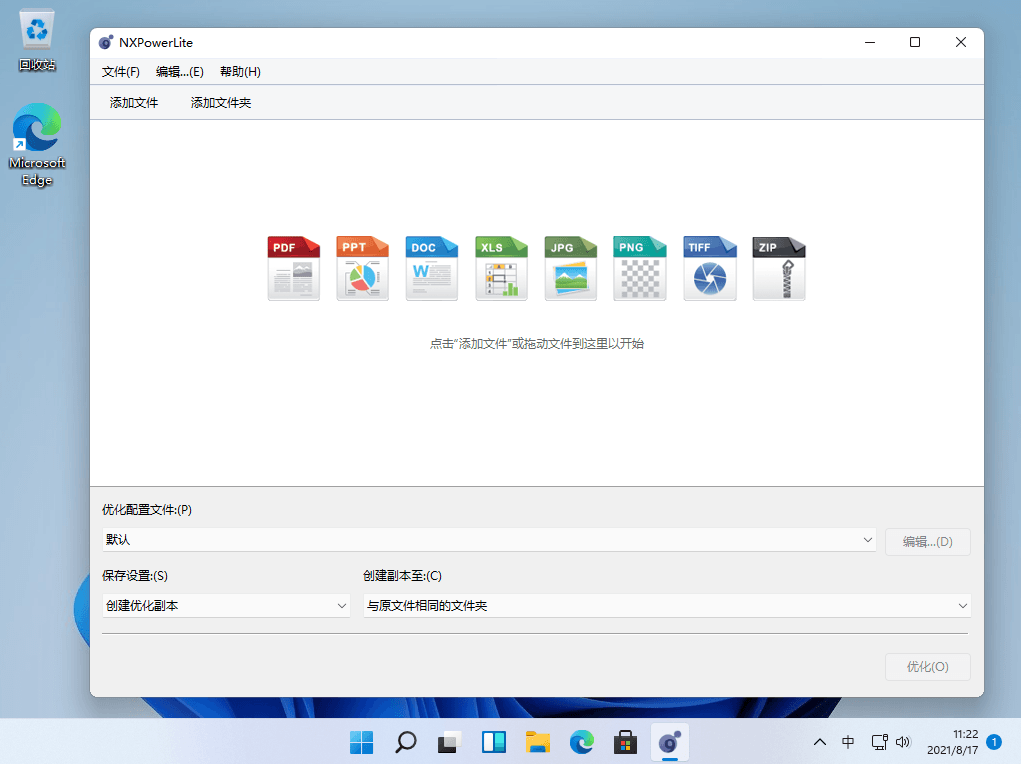Click 添加文件夹 toolbar button
Image resolution: width=1021 pixels, height=764 pixels.
(221, 103)
